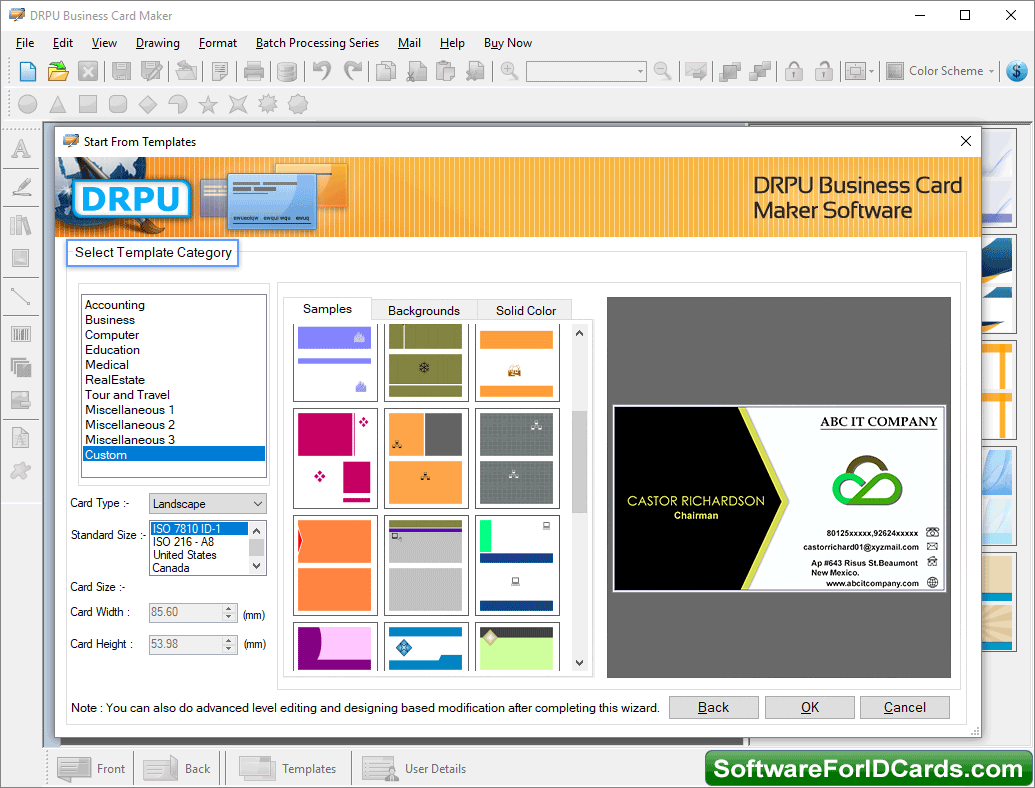Screen dimensions: 1035x788
Task: Select the Pencil tool in left sidebar
Action: 20,187
